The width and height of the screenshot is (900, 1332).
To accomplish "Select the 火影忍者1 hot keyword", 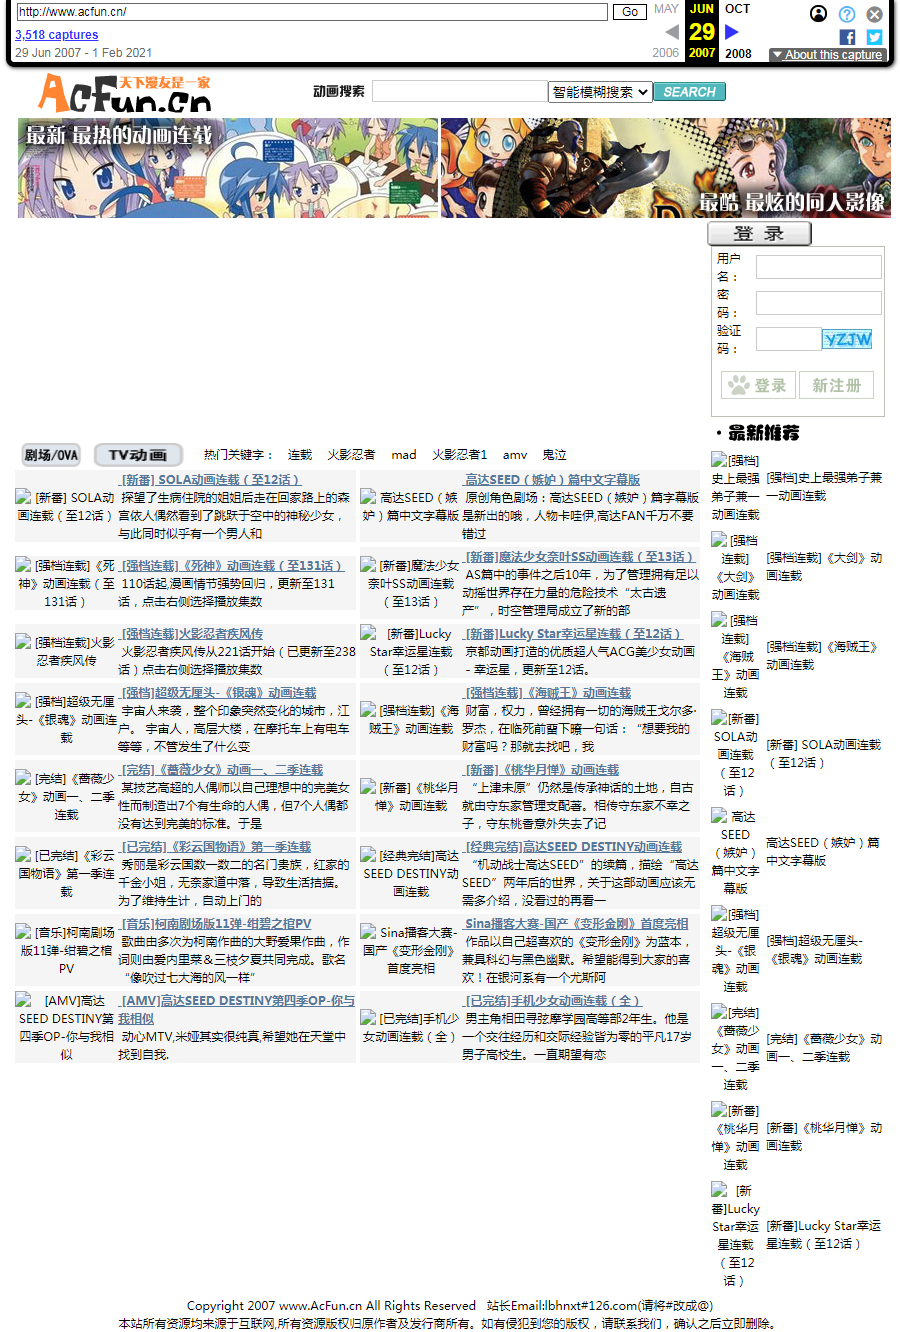I will 460,455.
